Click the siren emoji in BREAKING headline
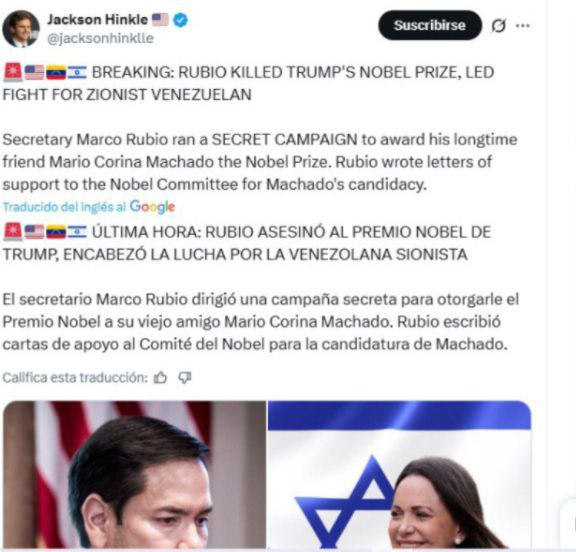Viewport: 576px width, 552px height. 13,72
